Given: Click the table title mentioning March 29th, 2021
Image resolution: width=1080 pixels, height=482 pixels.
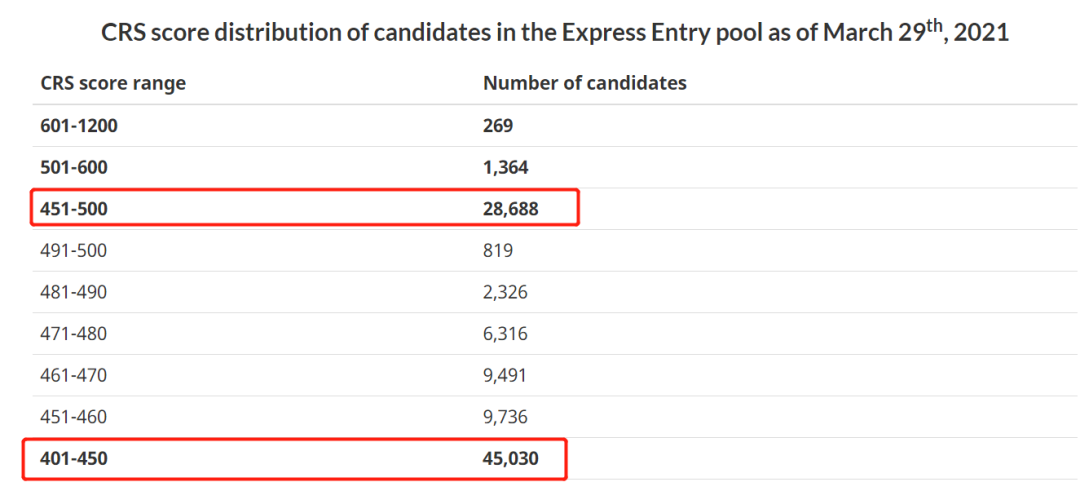Looking at the screenshot, I should tap(555, 32).
